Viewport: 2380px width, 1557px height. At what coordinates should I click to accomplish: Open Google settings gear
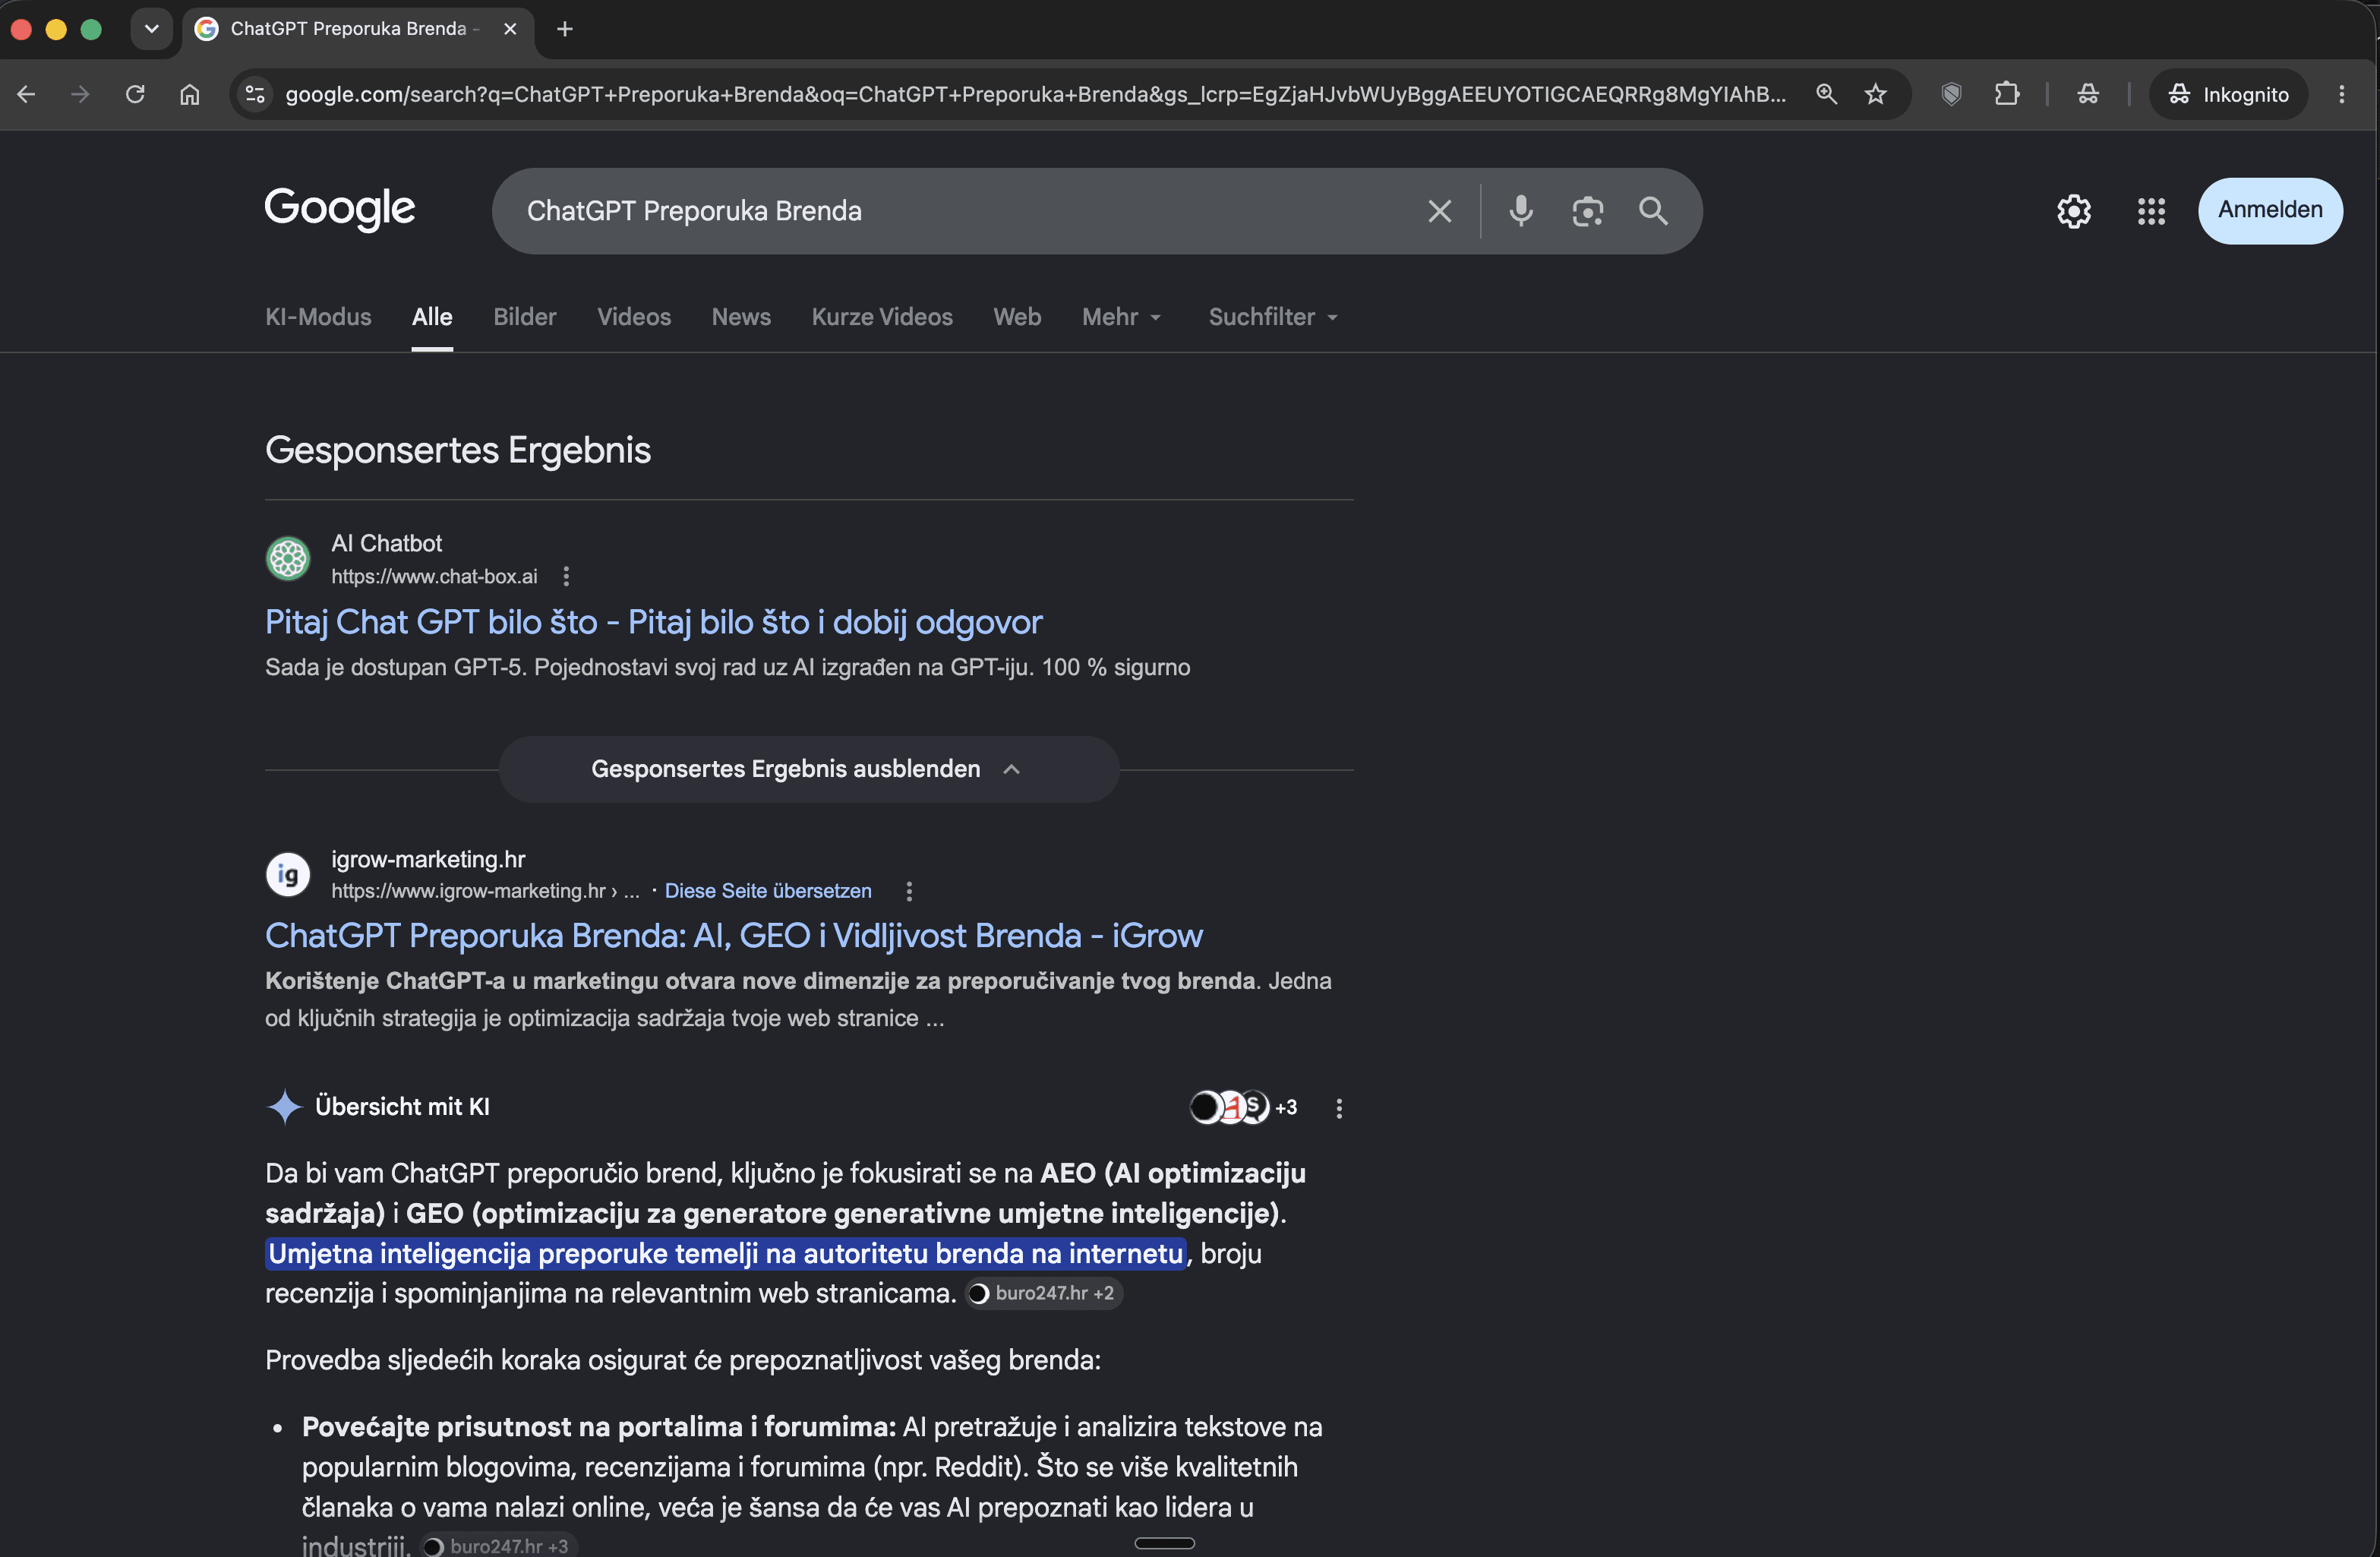click(2074, 211)
